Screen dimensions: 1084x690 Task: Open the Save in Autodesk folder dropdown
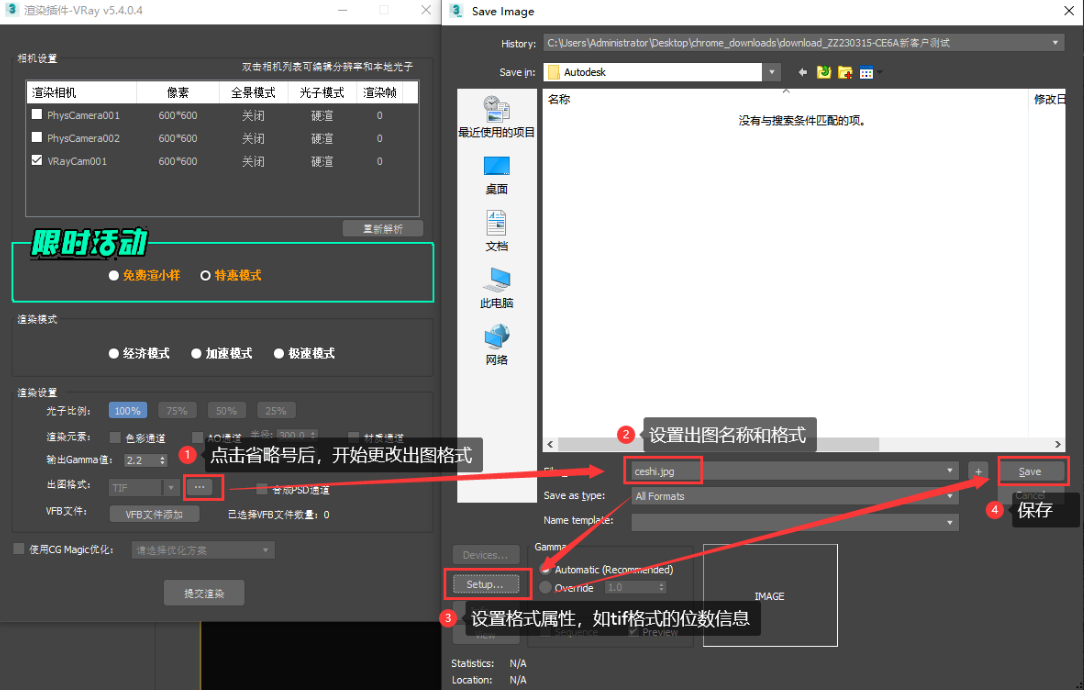pyautogui.click(x=772, y=72)
